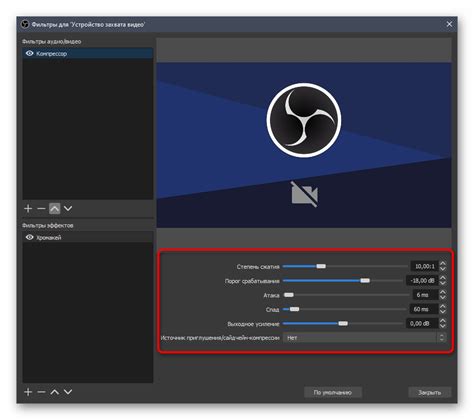
Task: Add a new audio/video filter with plus
Action: point(28,209)
